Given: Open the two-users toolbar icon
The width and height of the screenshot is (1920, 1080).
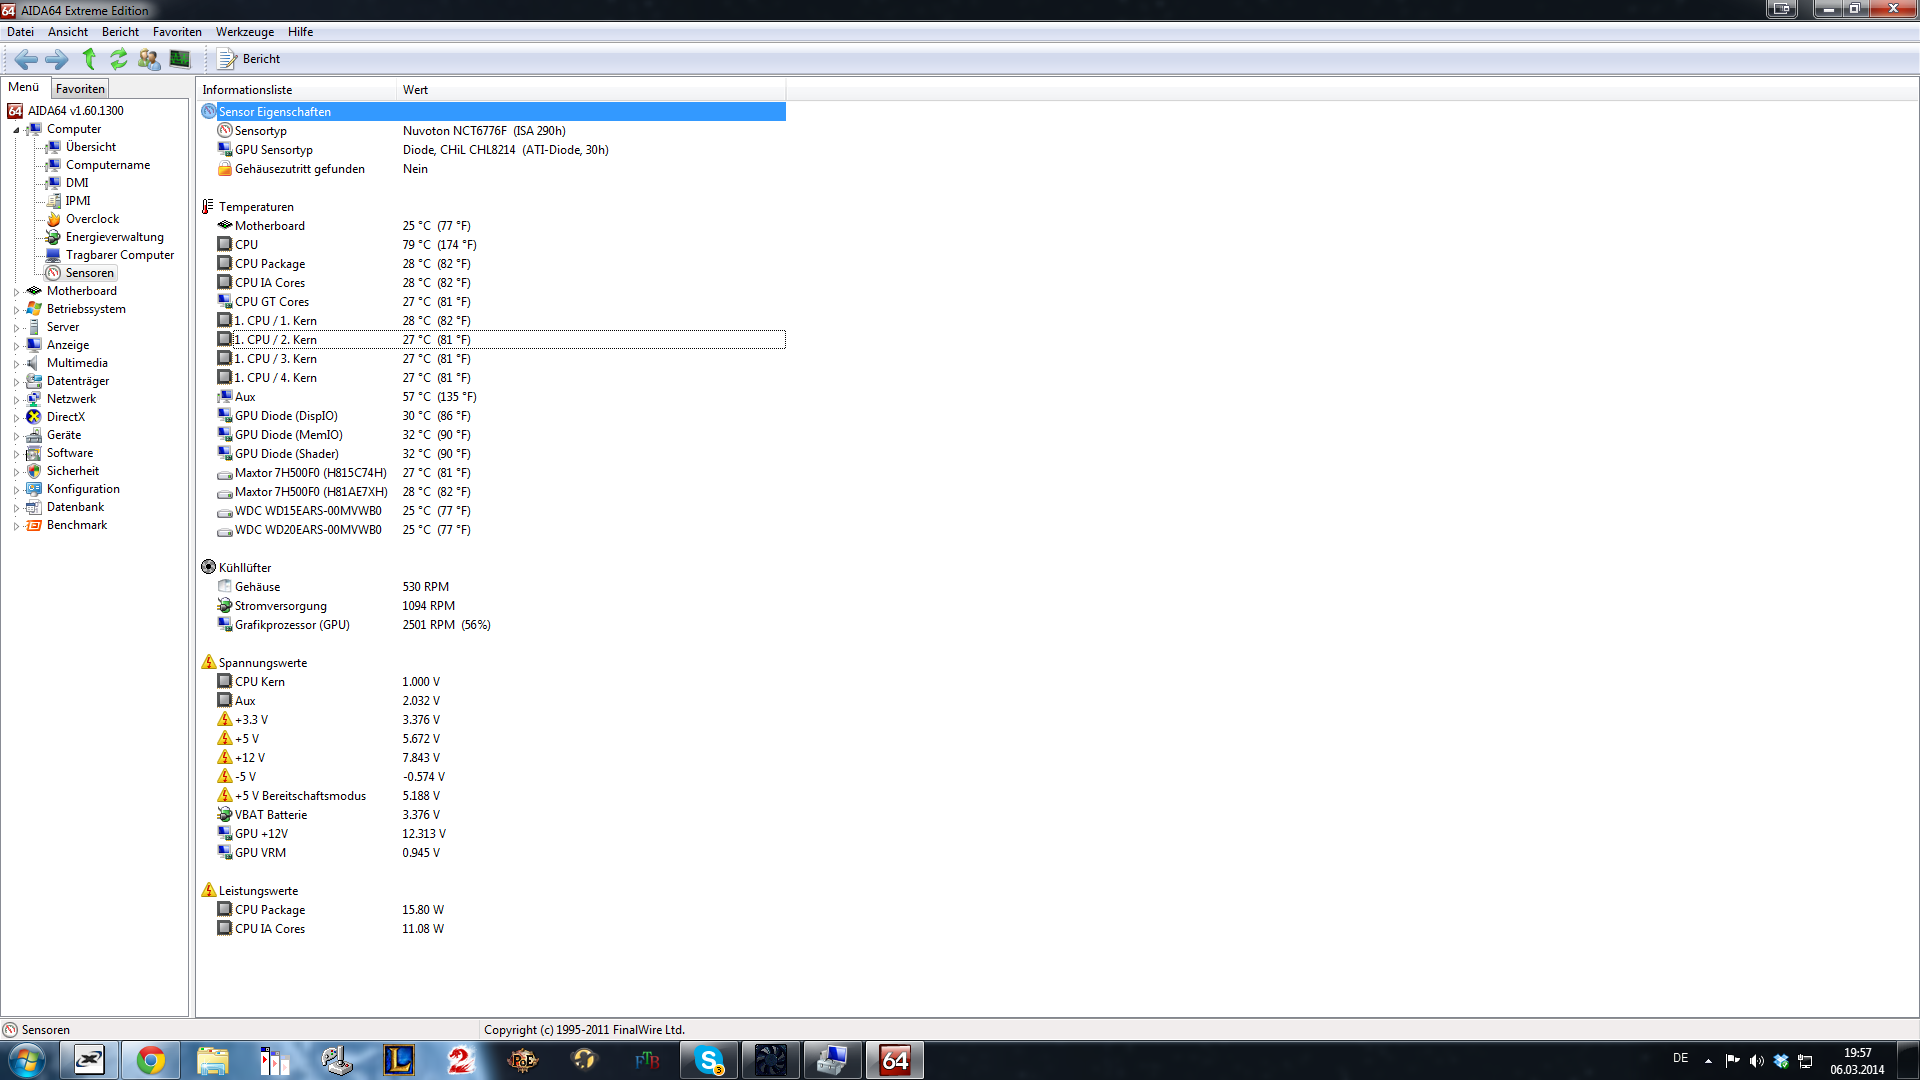Looking at the screenshot, I should click(149, 59).
